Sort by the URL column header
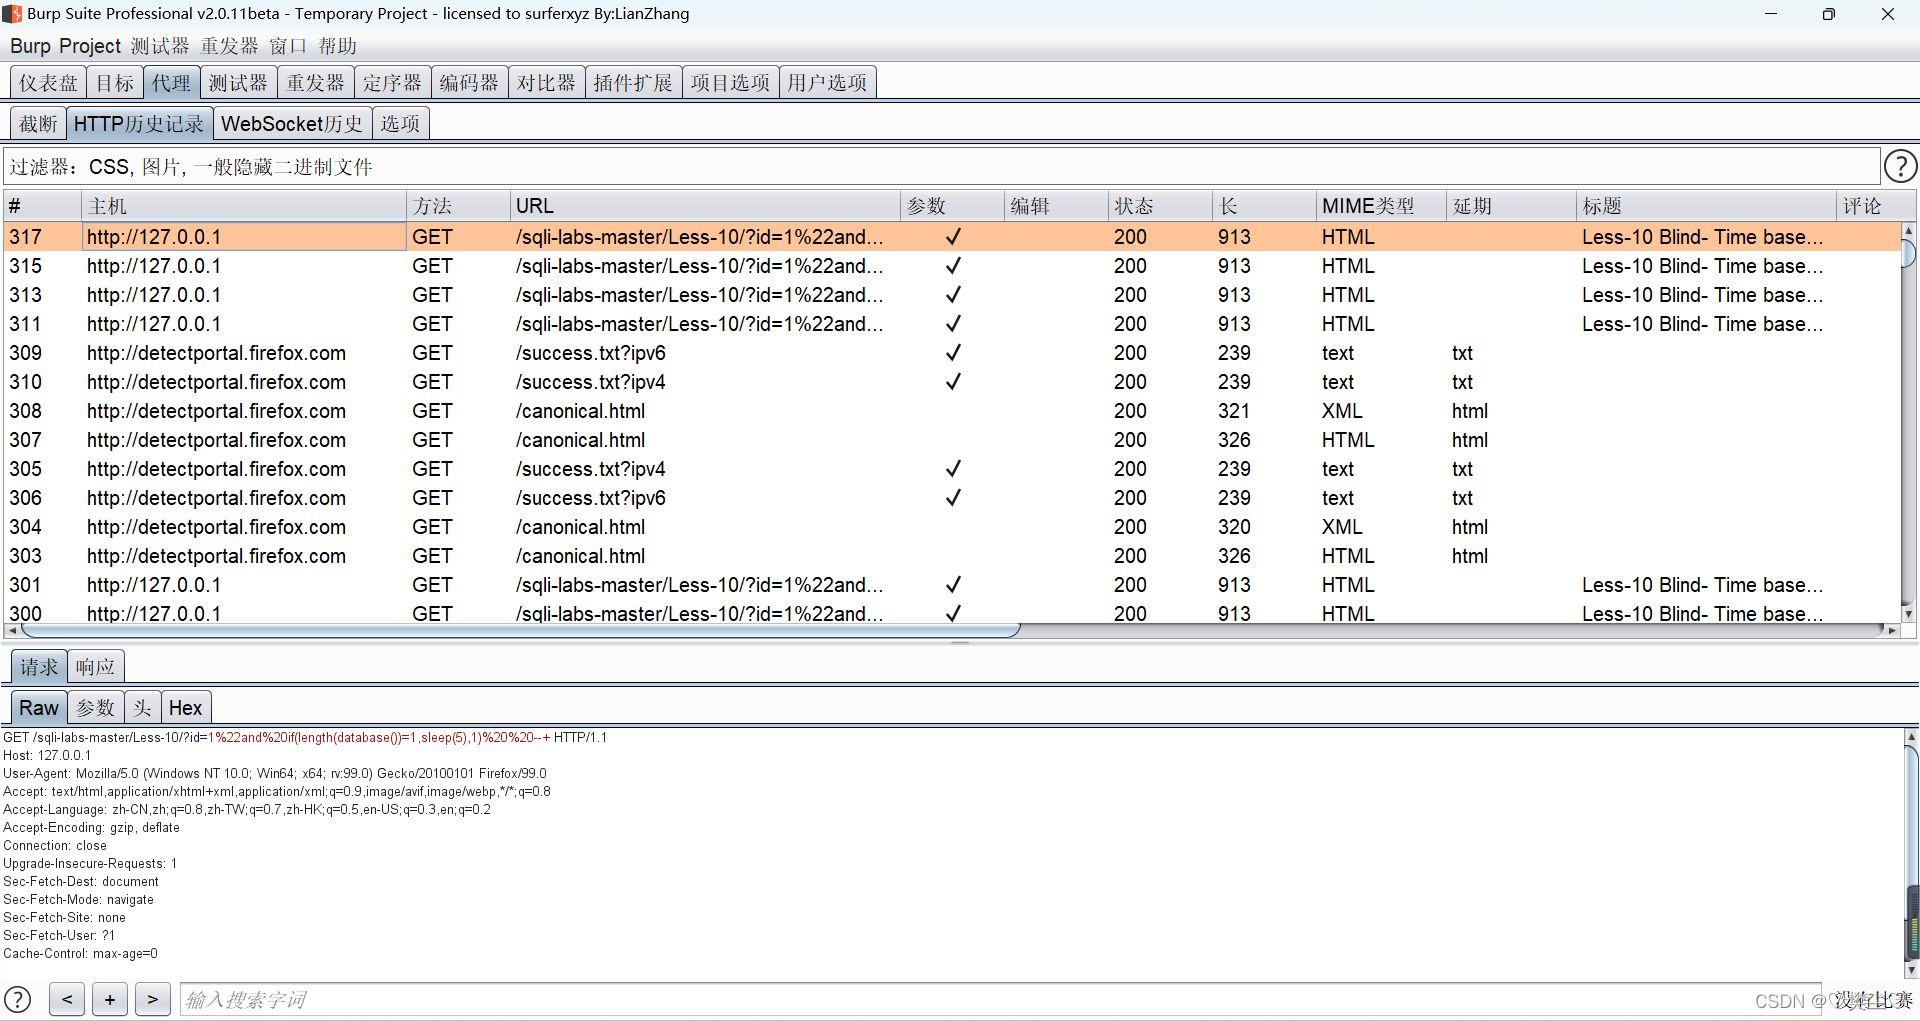Image resolution: width=1920 pixels, height=1021 pixels. click(705, 206)
